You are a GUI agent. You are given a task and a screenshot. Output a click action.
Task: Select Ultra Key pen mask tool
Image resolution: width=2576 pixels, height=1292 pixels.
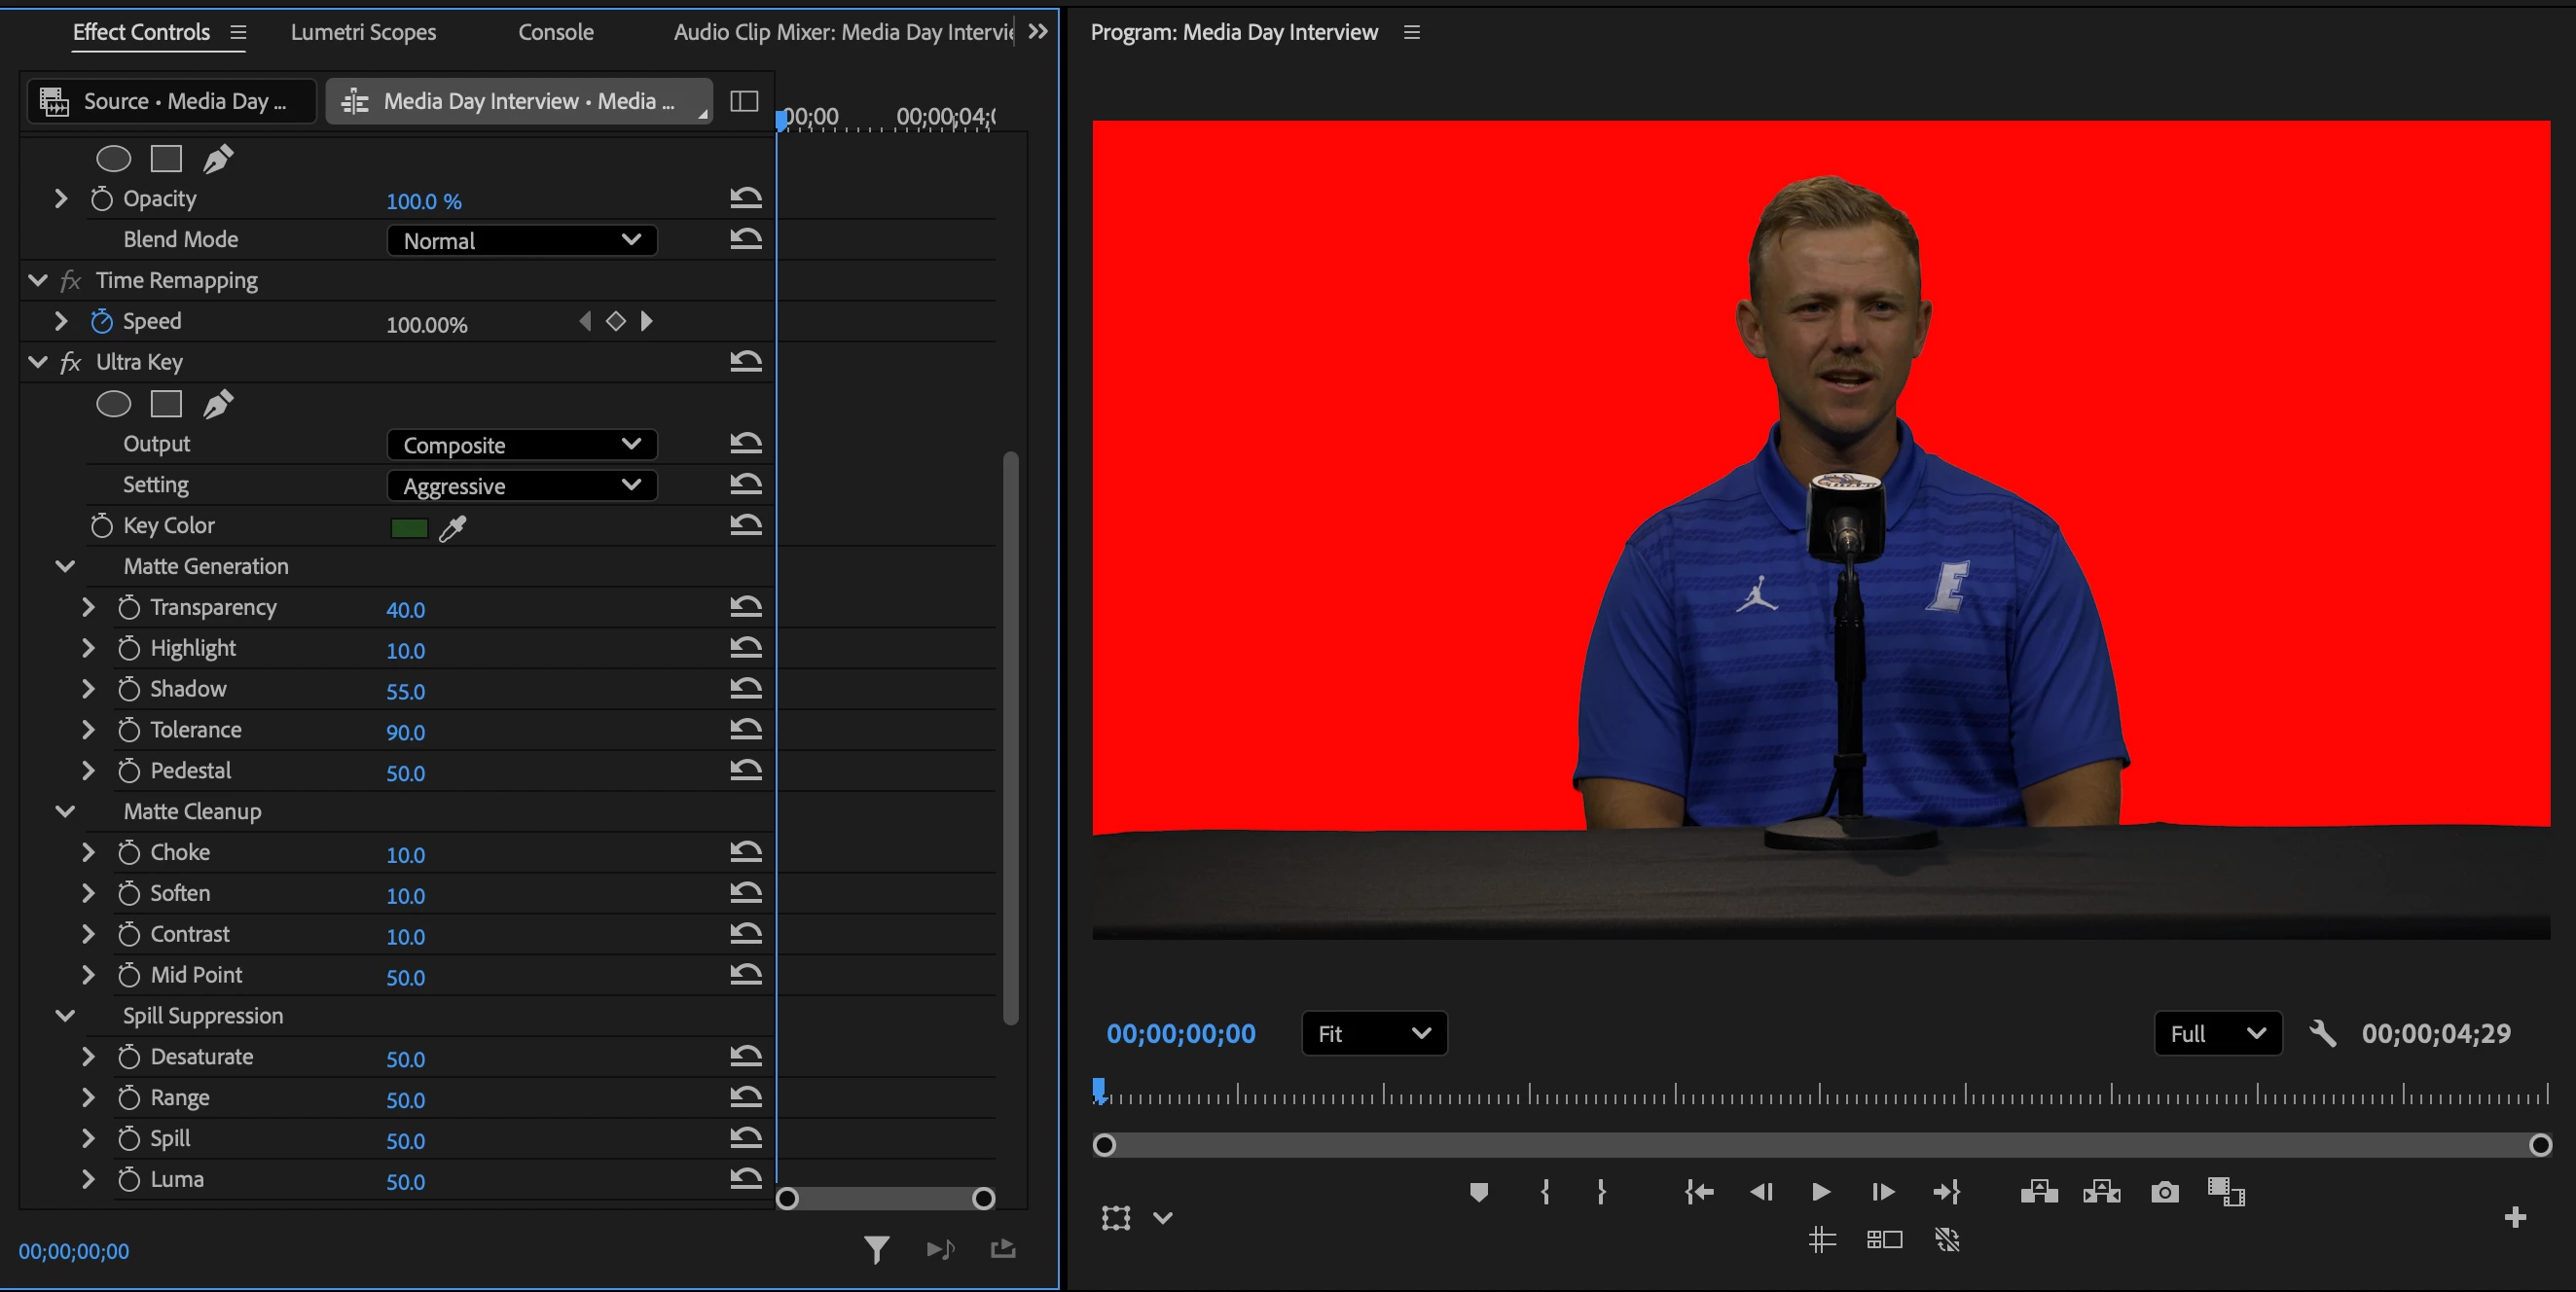click(x=218, y=404)
